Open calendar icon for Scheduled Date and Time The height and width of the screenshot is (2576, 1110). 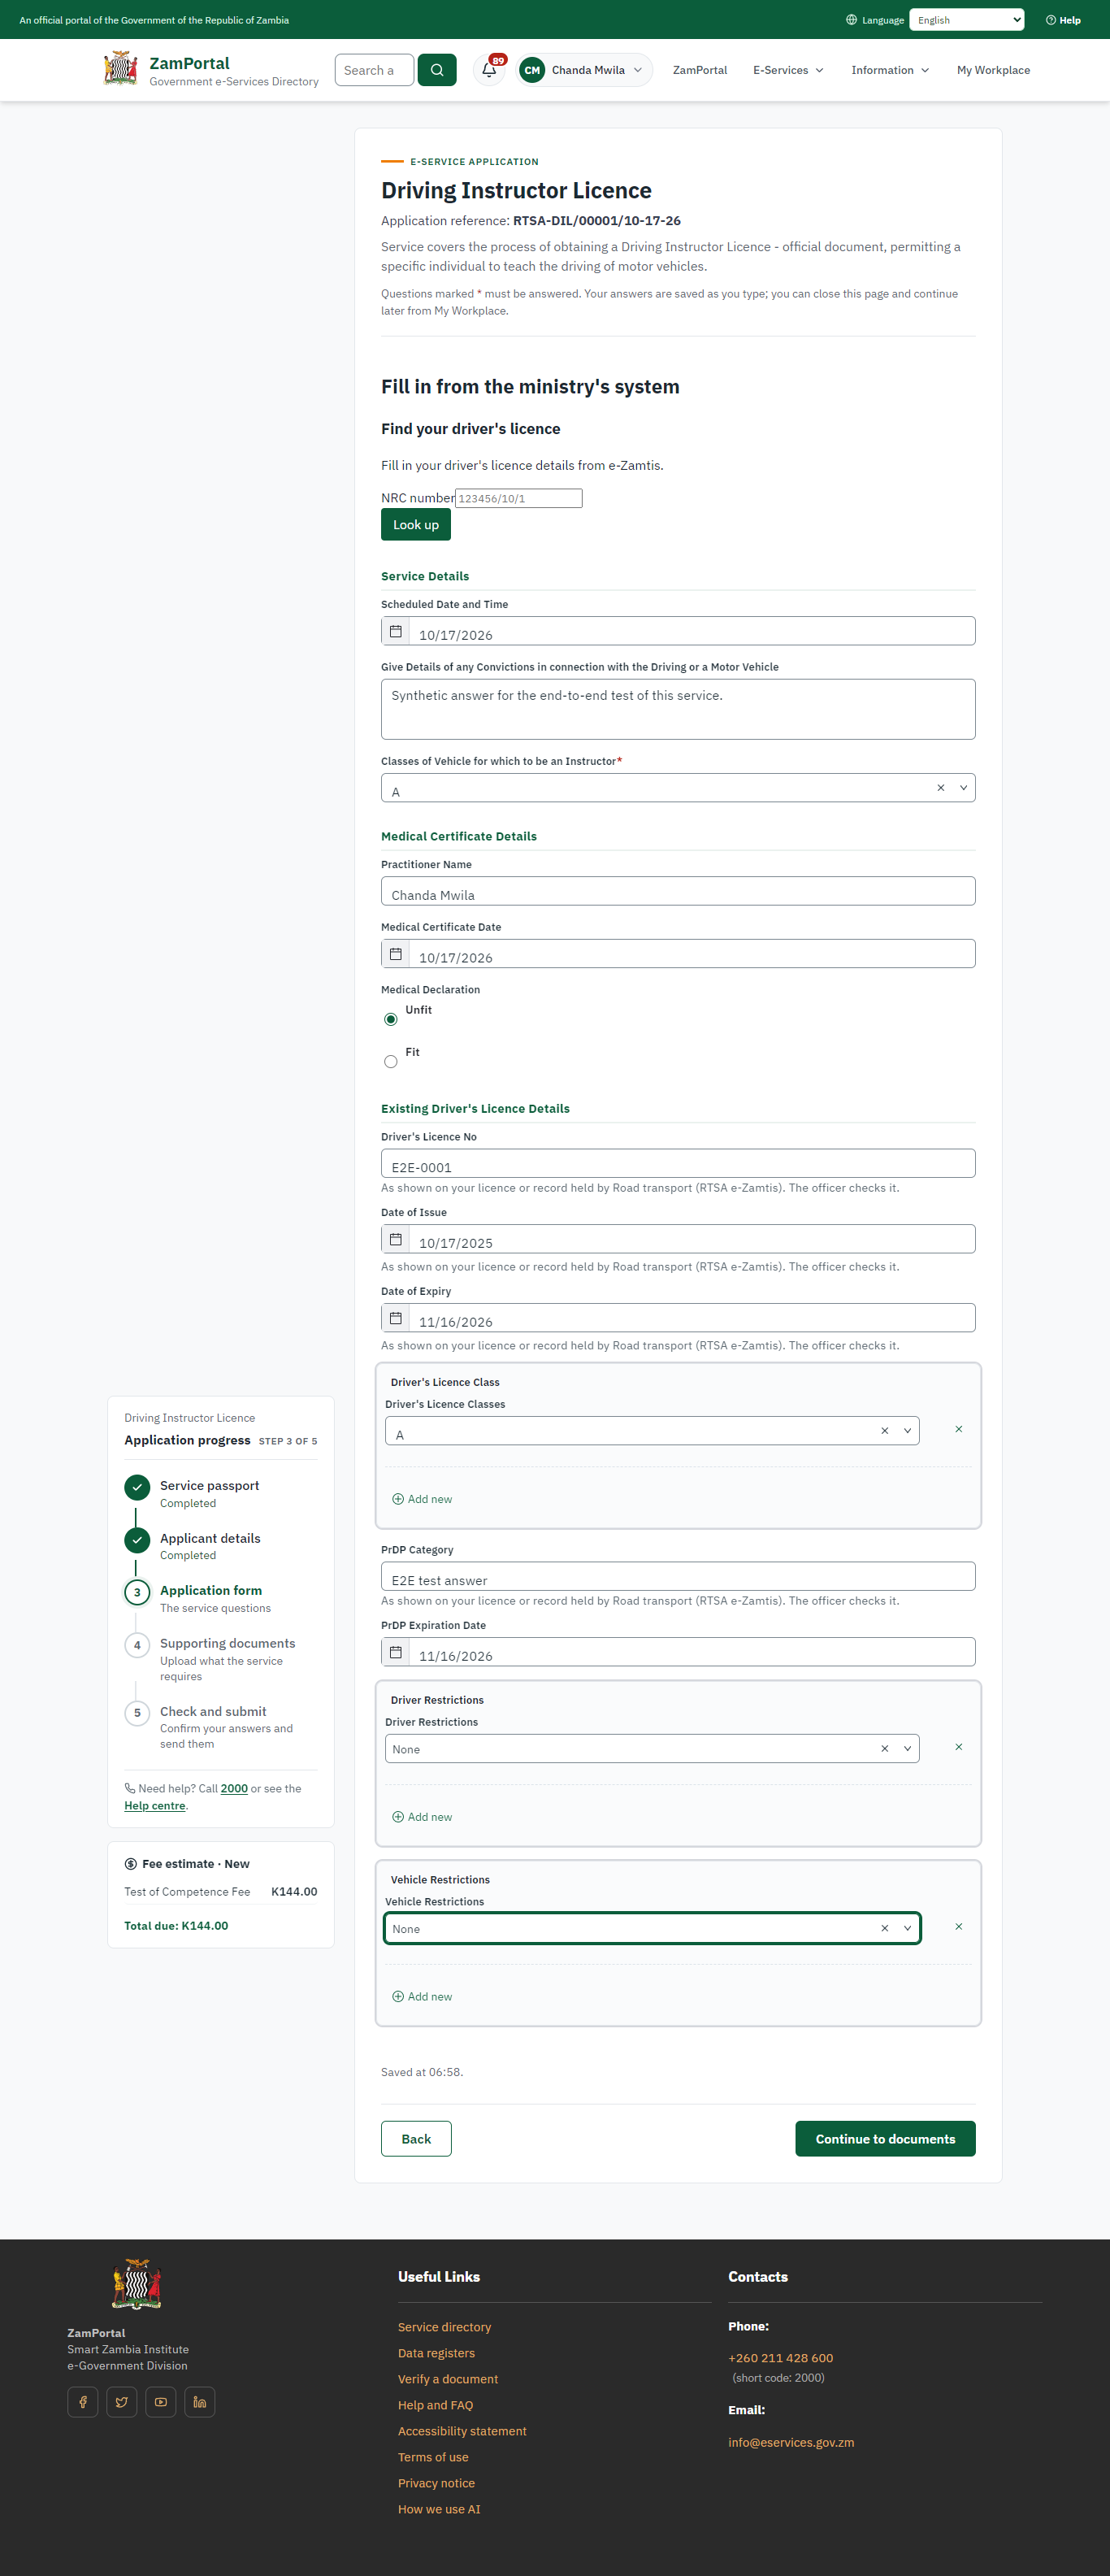[396, 631]
